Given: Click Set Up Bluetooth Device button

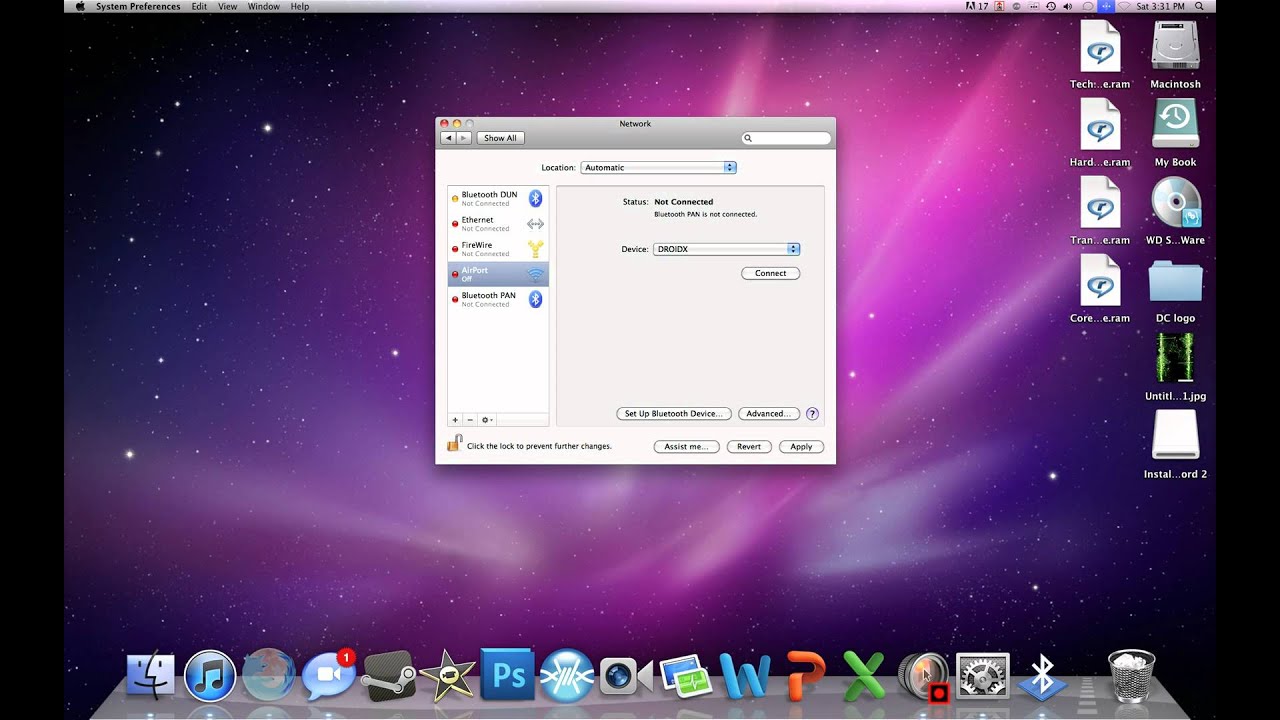Looking at the screenshot, I should [674, 413].
